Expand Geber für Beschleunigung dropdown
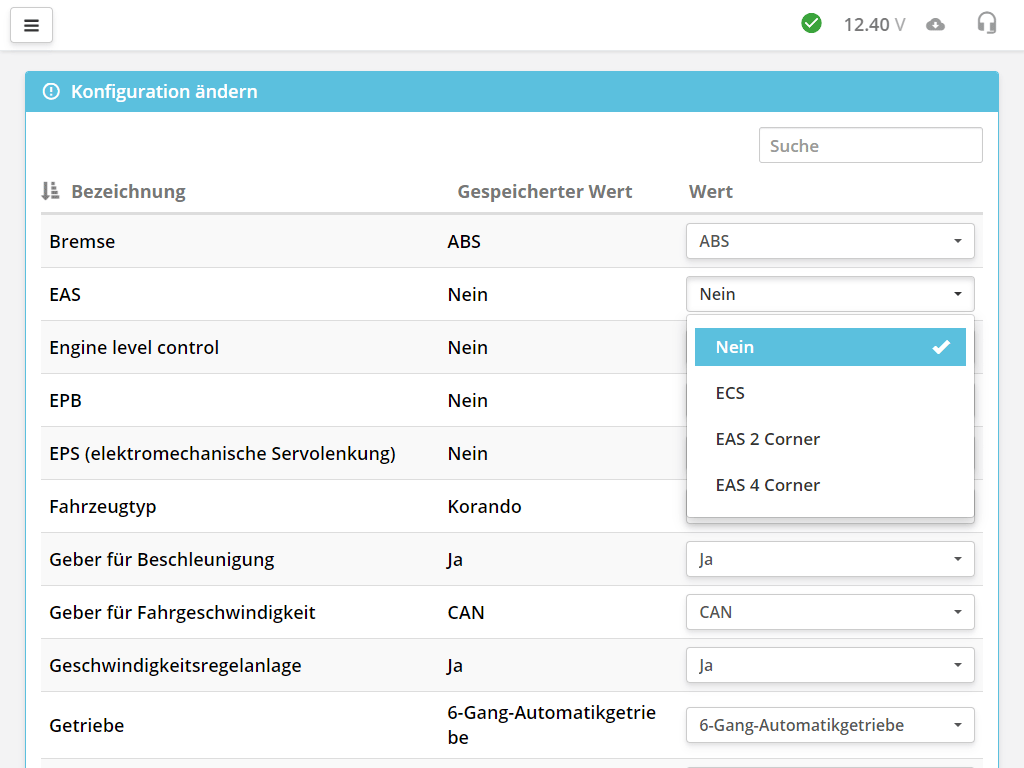The image size is (1024, 768). pyautogui.click(x=829, y=559)
